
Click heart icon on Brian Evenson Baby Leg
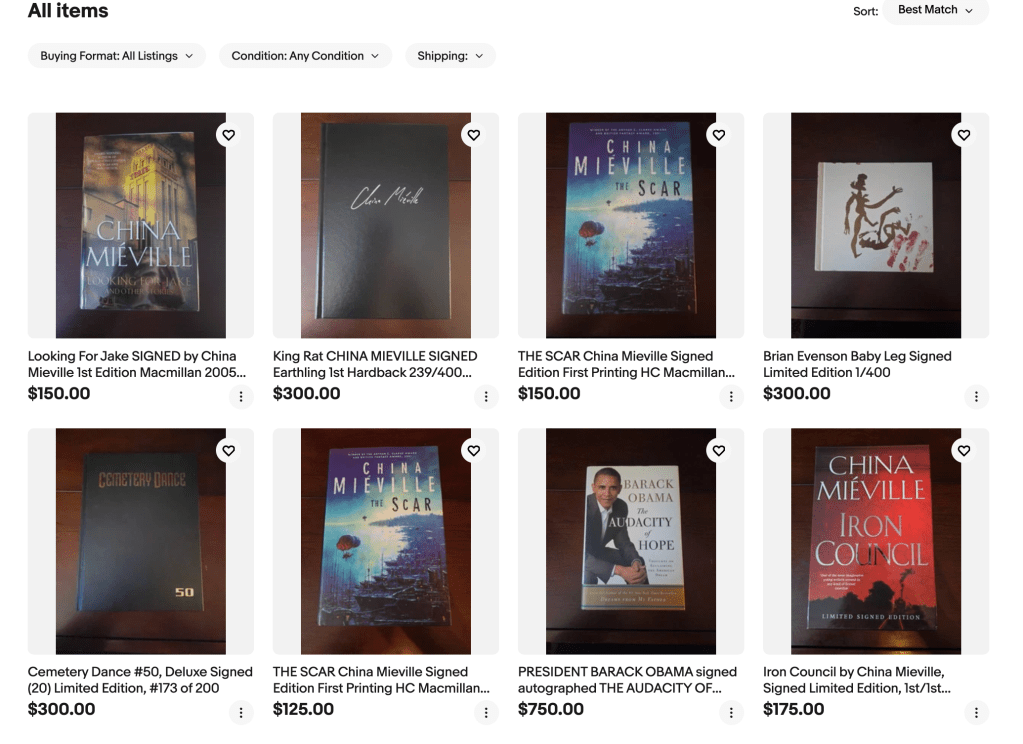964,135
